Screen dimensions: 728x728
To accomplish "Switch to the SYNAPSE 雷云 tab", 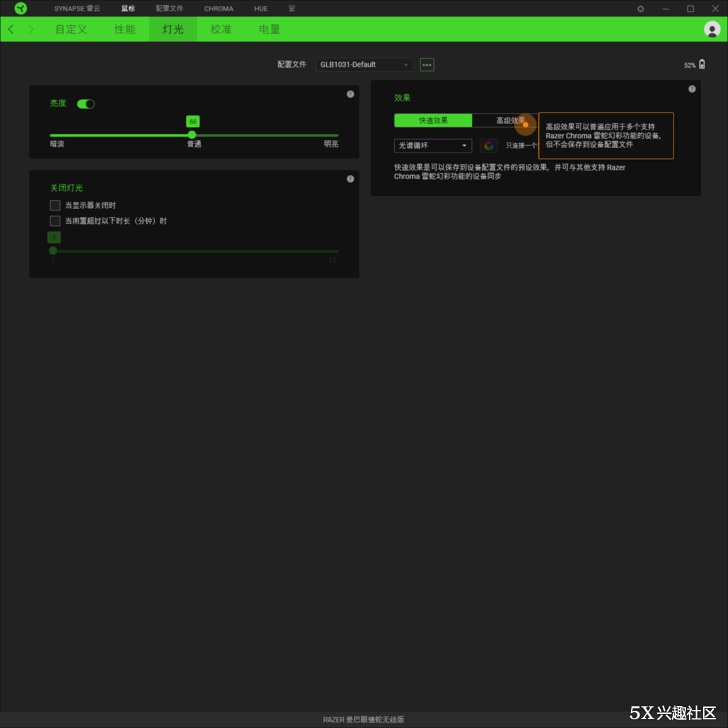I will (x=77, y=8).
